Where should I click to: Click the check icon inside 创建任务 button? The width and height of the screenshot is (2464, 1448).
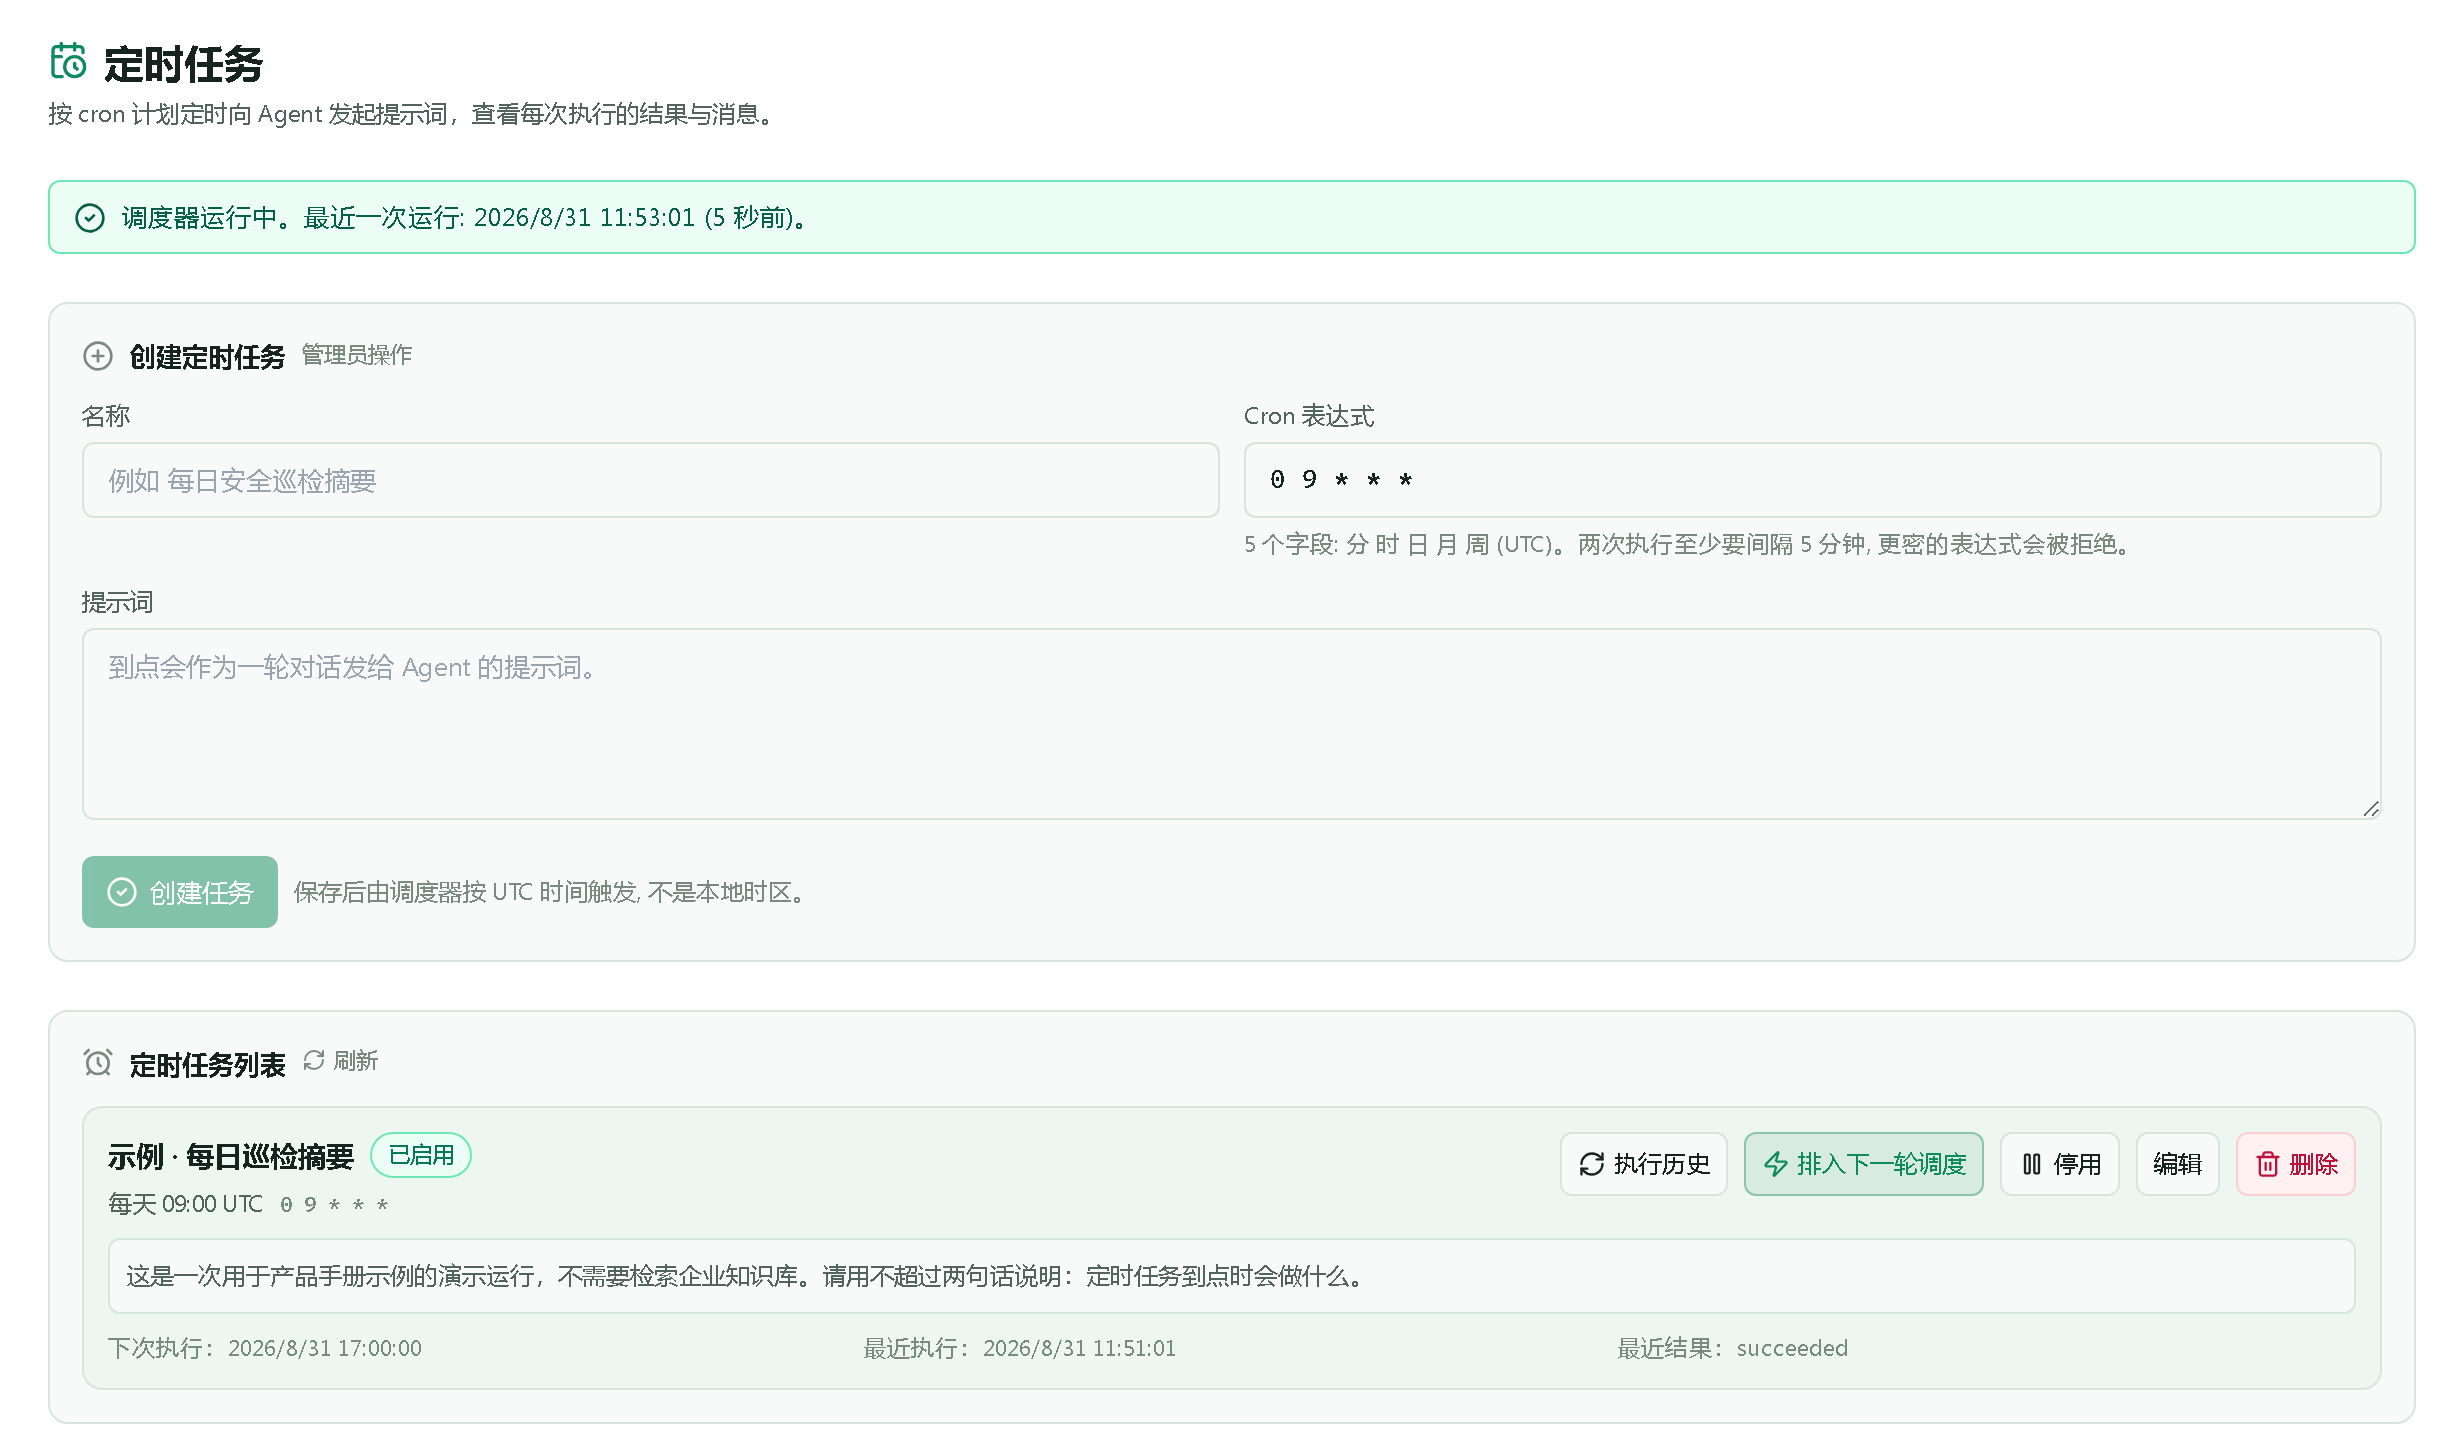point(122,892)
